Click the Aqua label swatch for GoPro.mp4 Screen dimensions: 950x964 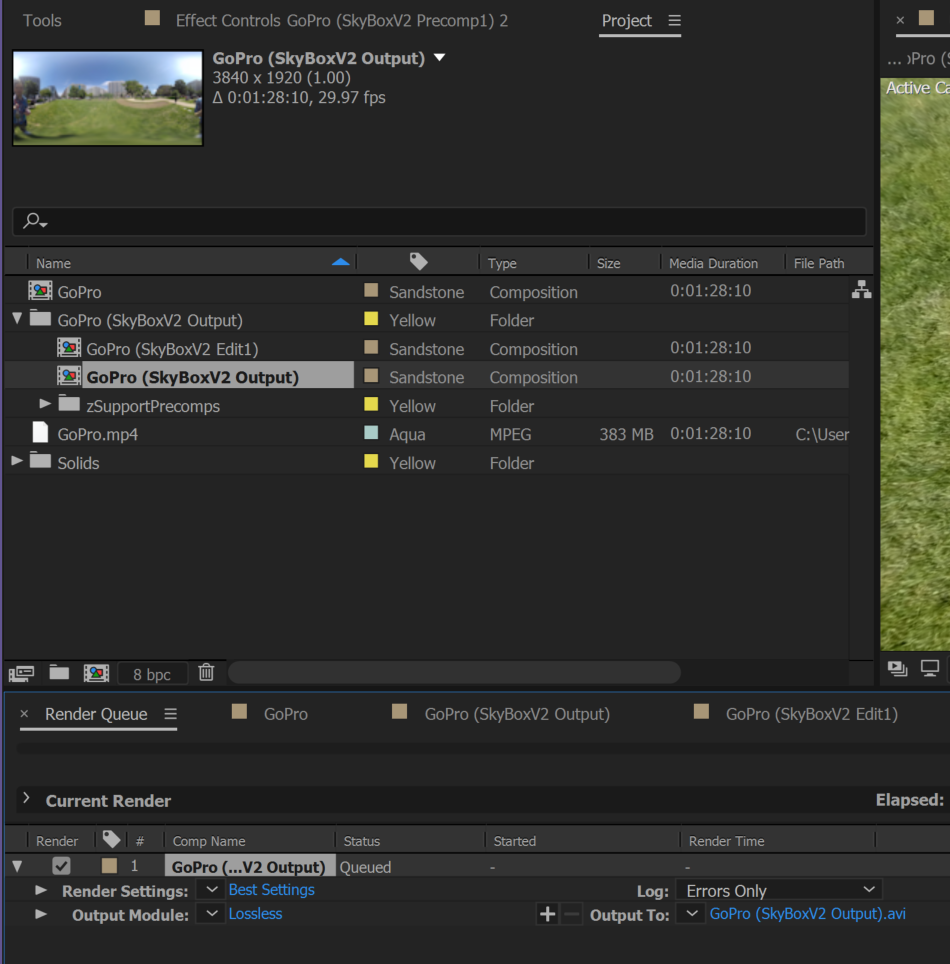coord(371,432)
